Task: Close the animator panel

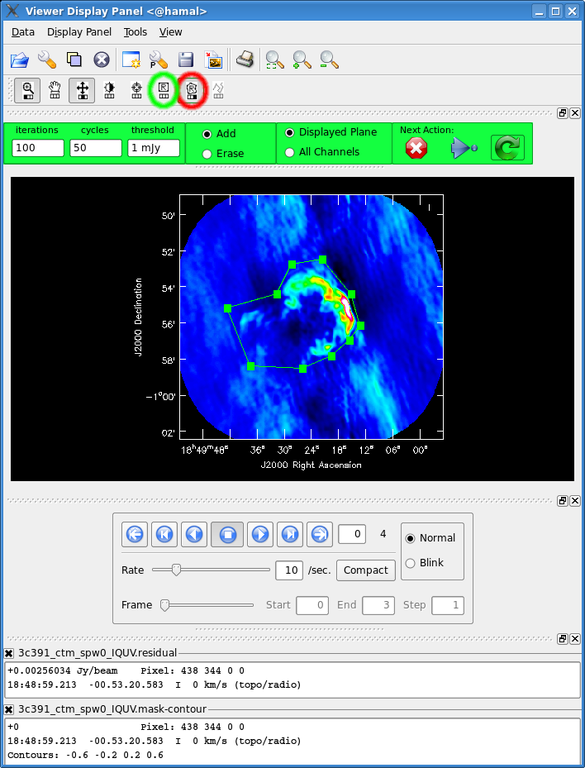Action: tap(575, 501)
